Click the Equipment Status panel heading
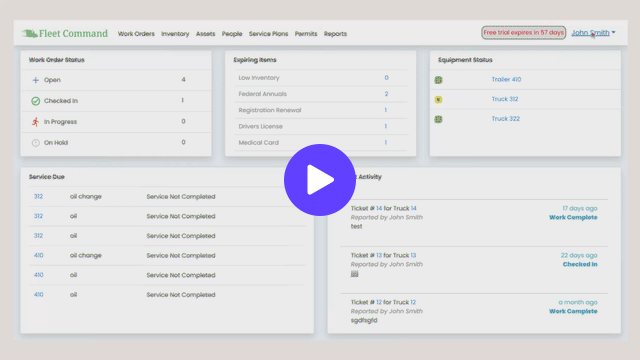 pyautogui.click(x=465, y=60)
